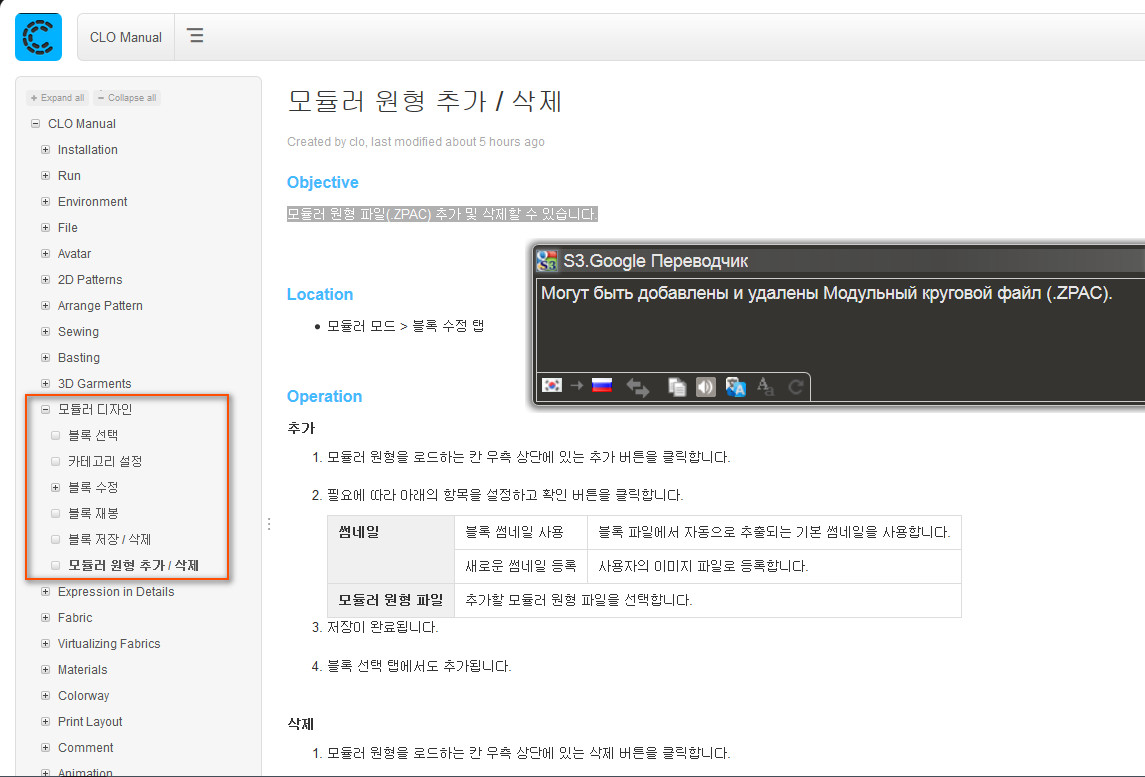Viewport: 1145px width, 777px height.
Task: Click the 모듈러 원형 파일 table cell
Action: point(391,600)
